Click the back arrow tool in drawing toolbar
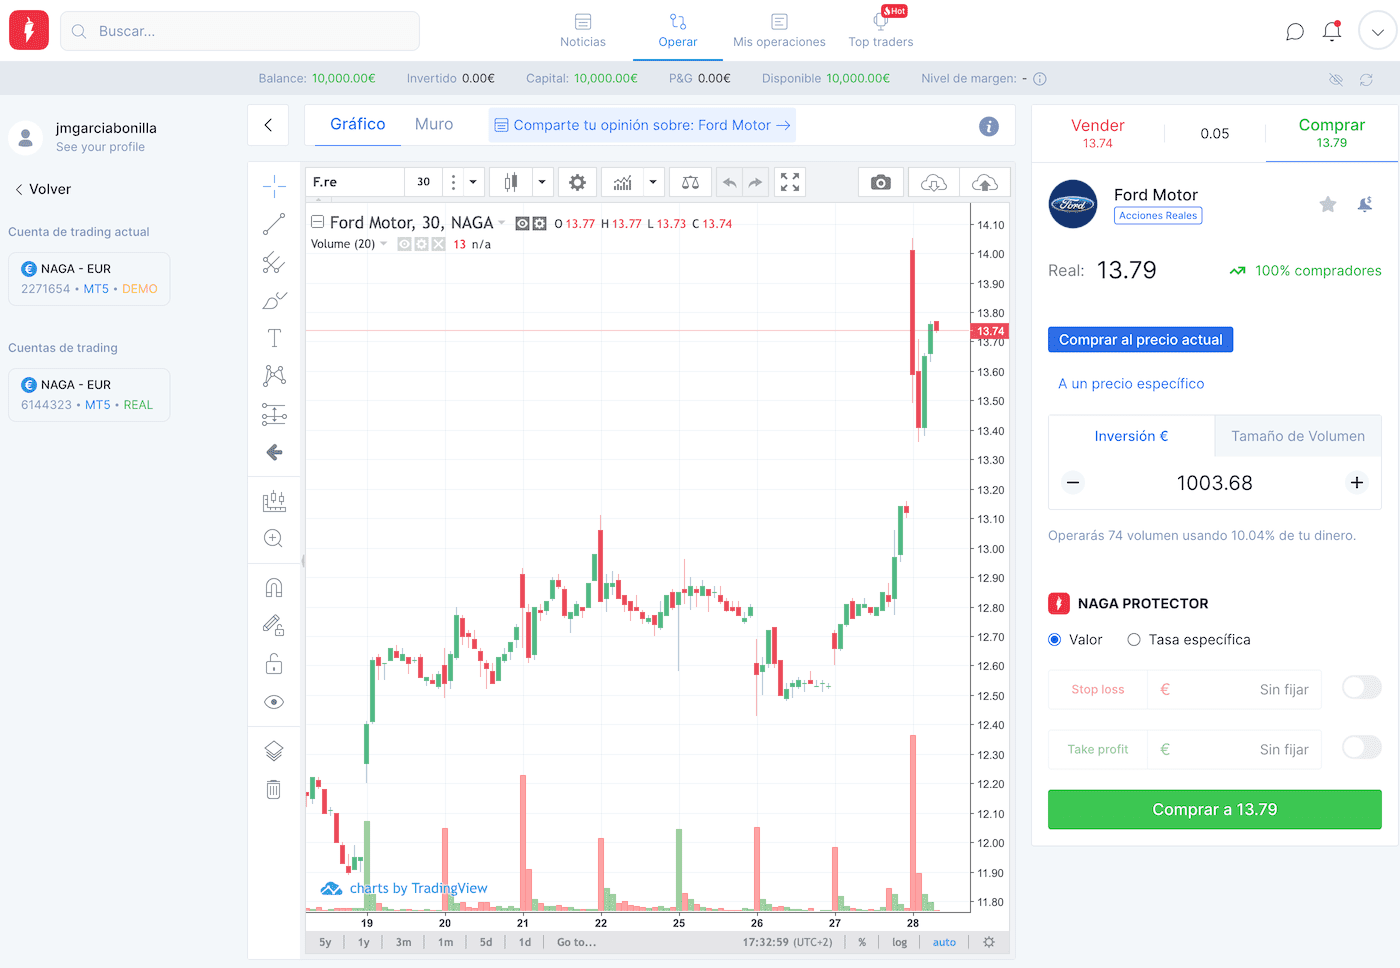 click(x=274, y=452)
